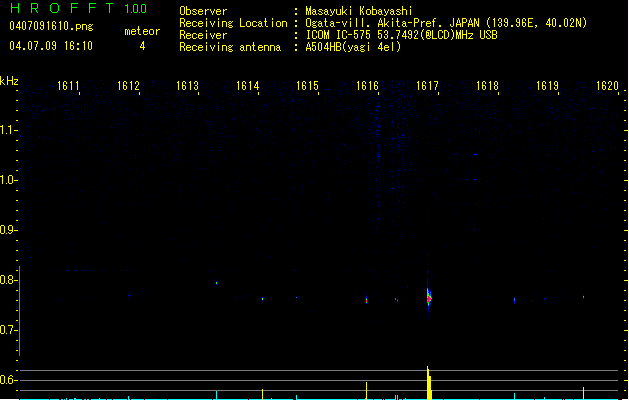Click the green echo dot near 0.8 kHz after 1613
This screenshot has width=629, height=400.
tap(217, 283)
